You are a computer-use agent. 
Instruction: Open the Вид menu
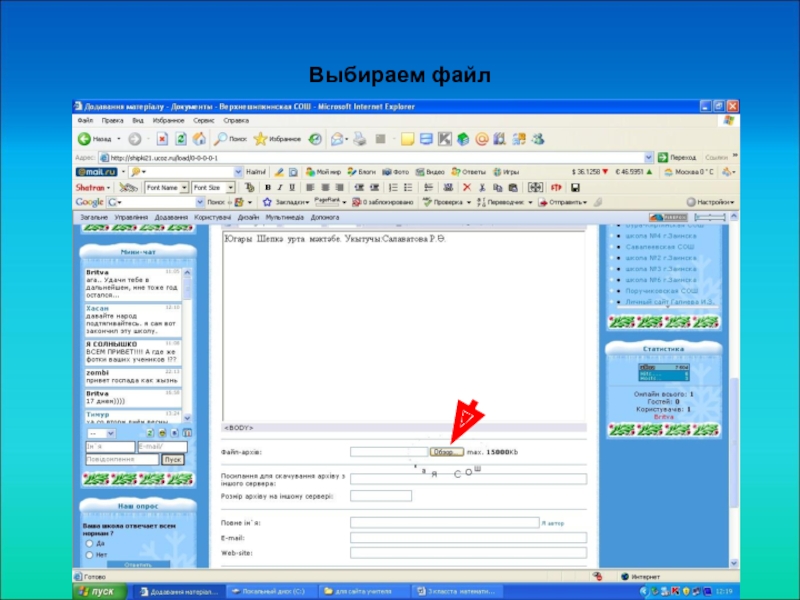pyautogui.click(x=138, y=121)
